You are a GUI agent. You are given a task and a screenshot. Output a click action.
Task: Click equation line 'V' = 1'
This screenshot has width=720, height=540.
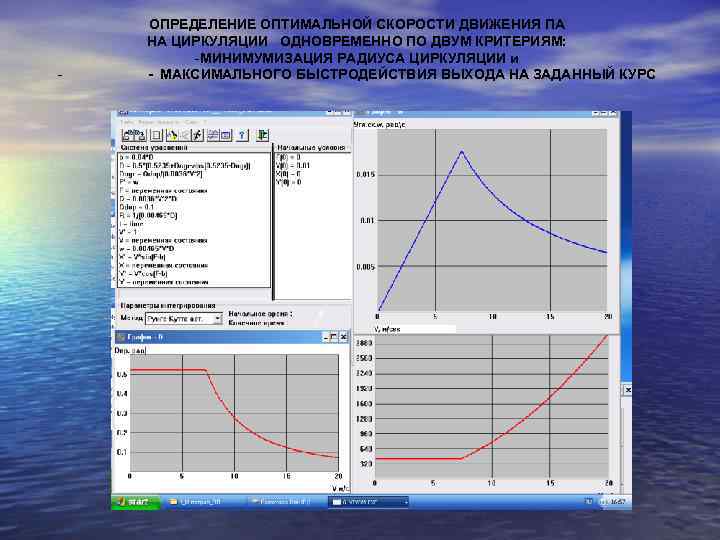(x=128, y=232)
